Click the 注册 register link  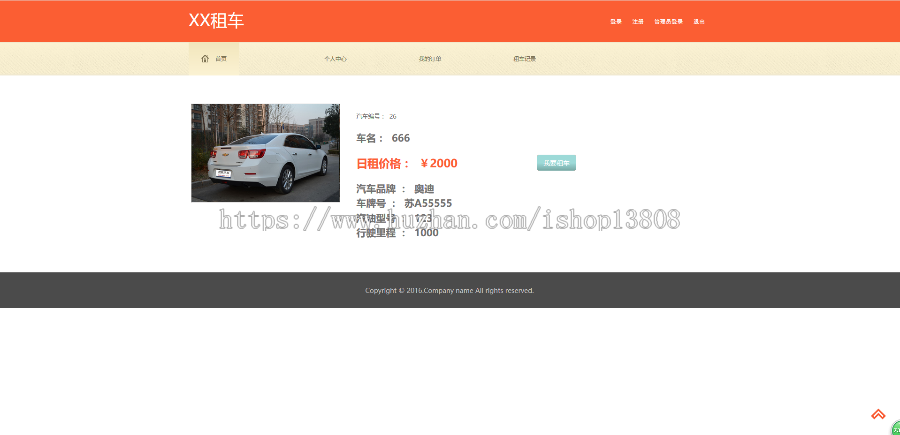(638, 22)
